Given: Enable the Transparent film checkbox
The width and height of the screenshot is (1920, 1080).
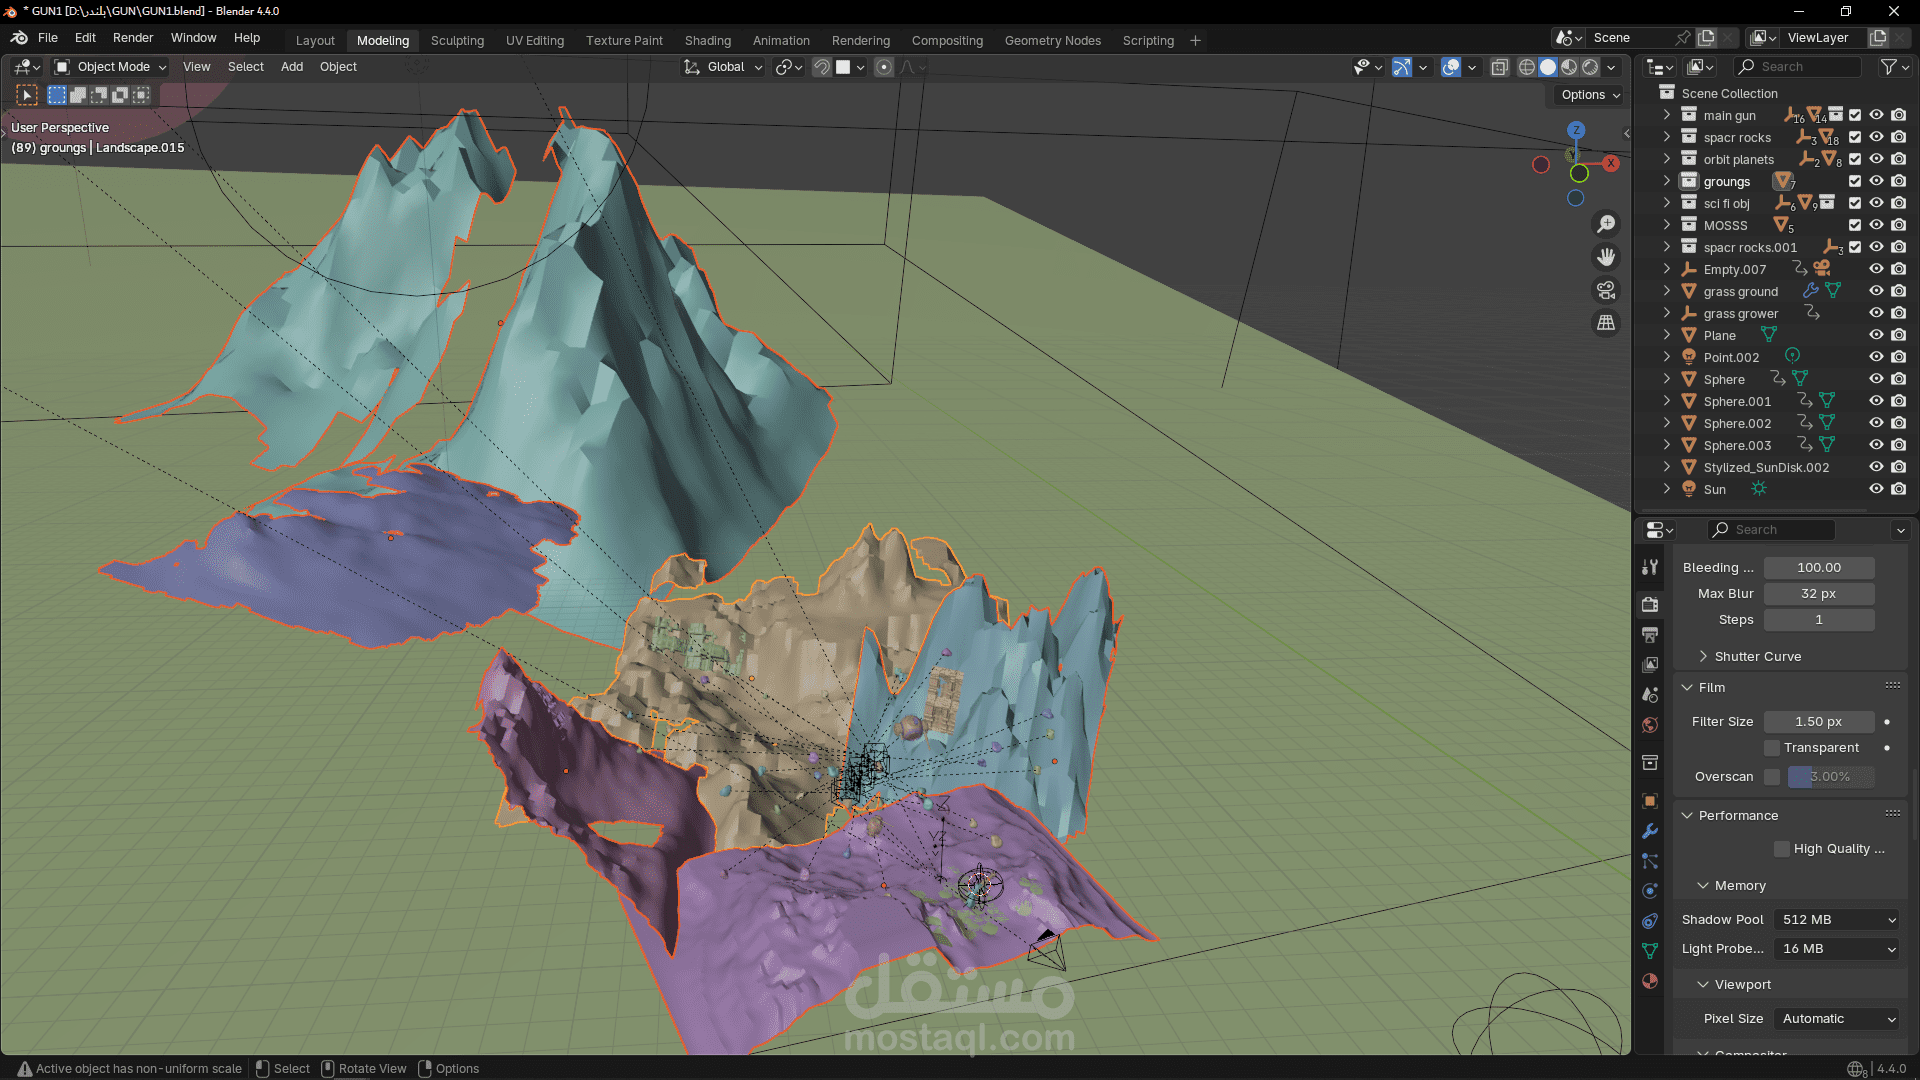Looking at the screenshot, I should pyautogui.click(x=1772, y=748).
